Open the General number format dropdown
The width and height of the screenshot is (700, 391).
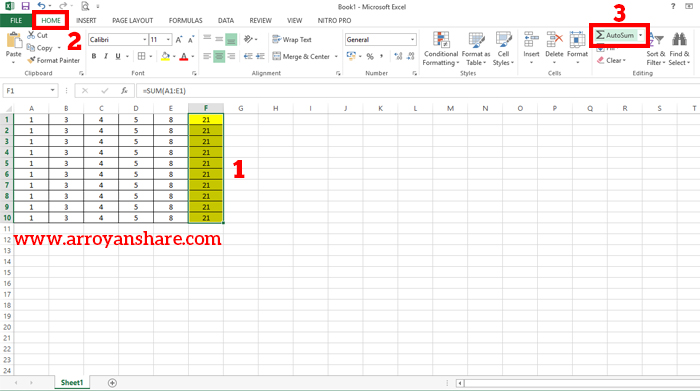(x=412, y=40)
